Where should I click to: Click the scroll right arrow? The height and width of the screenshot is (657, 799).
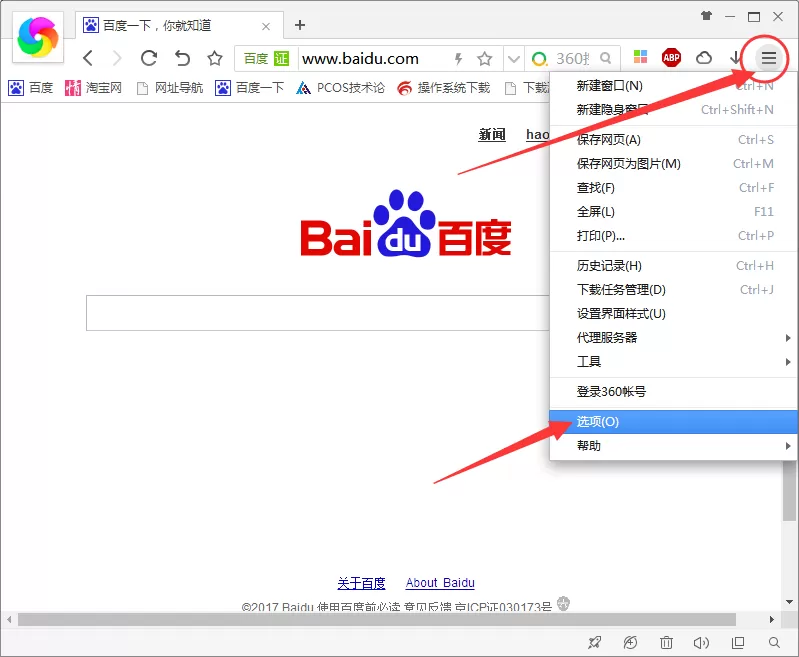click(771, 619)
